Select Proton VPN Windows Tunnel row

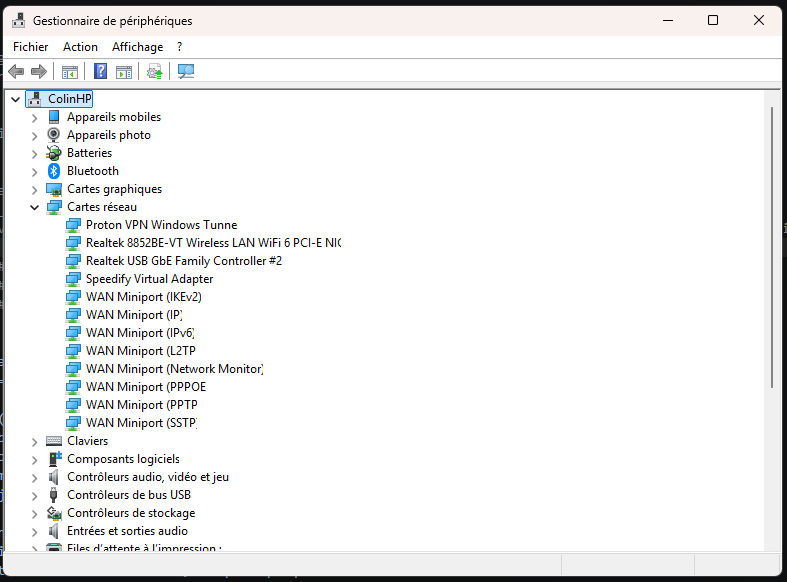click(x=162, y=225)
